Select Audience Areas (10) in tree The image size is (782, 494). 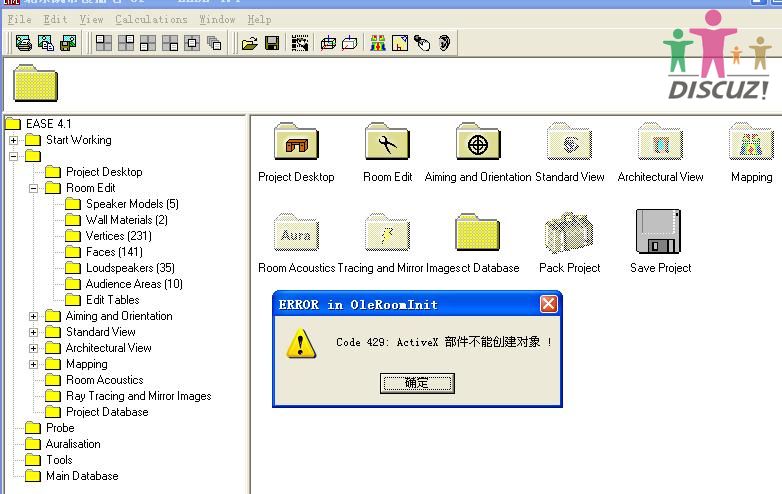tap(134, 284)
